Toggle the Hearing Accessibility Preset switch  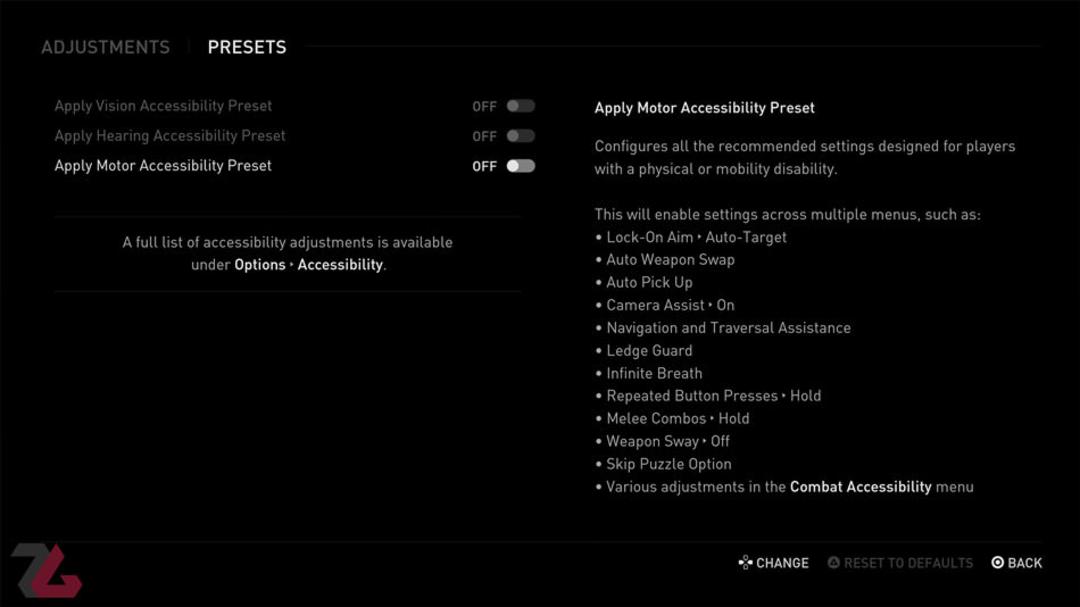coord(521,136)
